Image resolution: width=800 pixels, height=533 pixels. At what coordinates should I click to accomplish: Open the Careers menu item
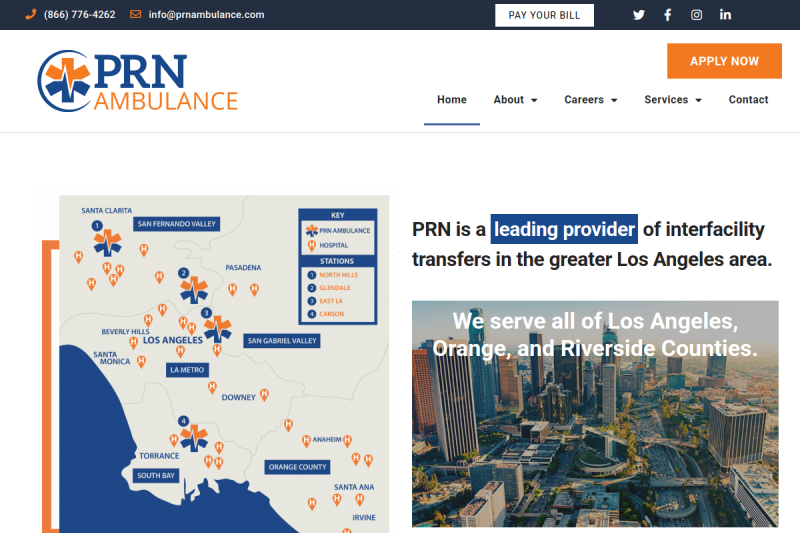point(584,99)
